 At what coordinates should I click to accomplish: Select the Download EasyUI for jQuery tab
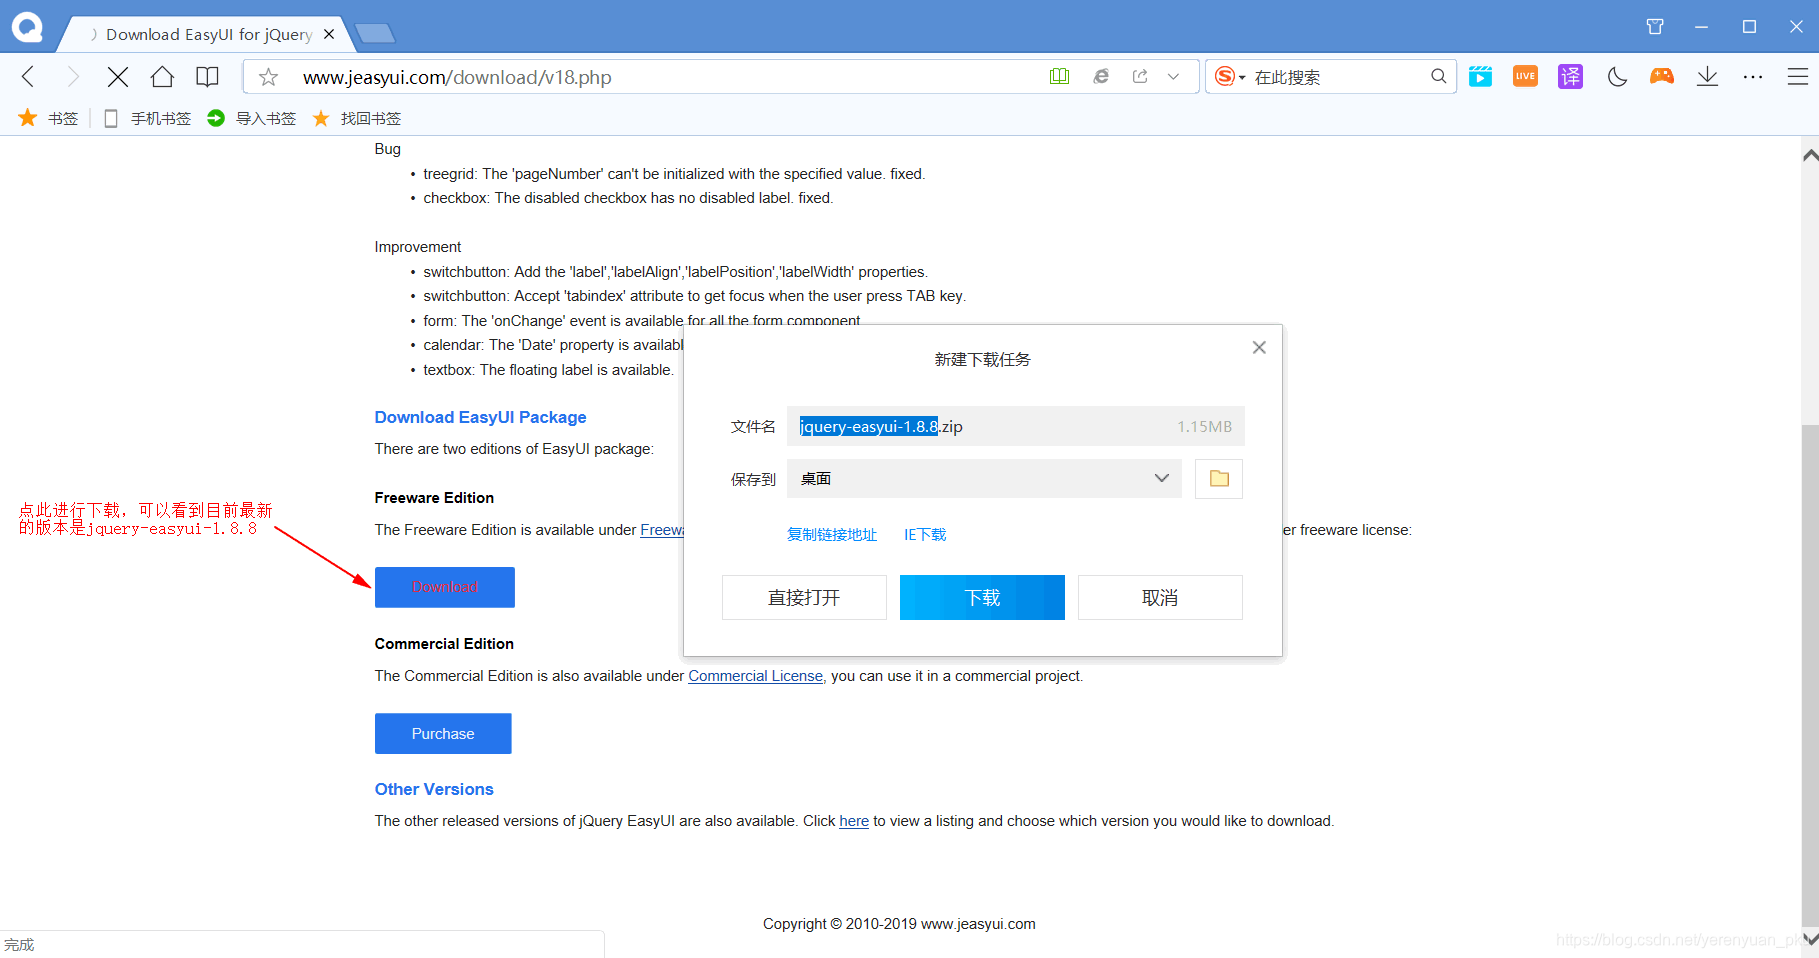pyautogui.click(x=208, y=34)
